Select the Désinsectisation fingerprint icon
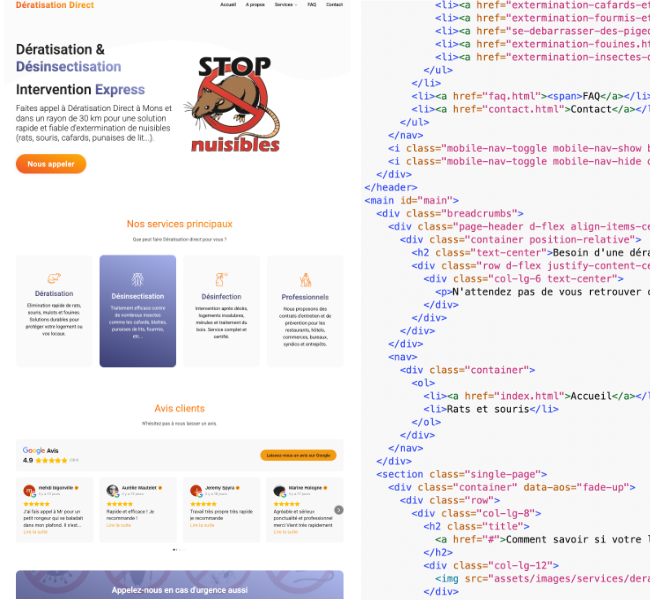This screenshot has height=600, width=650. 138,278
